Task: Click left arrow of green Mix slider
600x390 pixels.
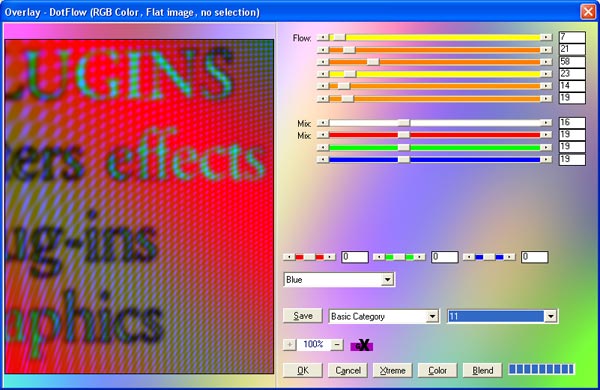Action: tap(323, 147)
